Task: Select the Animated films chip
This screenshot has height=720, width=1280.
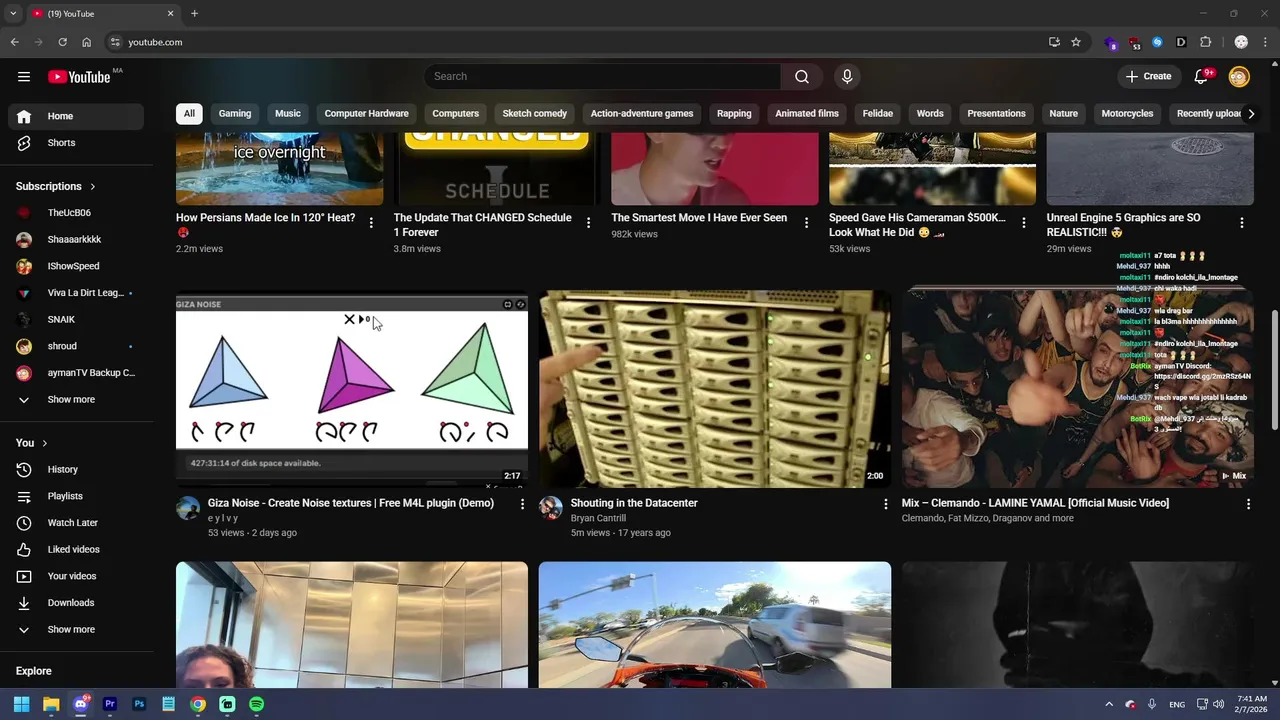Action: pyautogui.click(x=807, y=114)
